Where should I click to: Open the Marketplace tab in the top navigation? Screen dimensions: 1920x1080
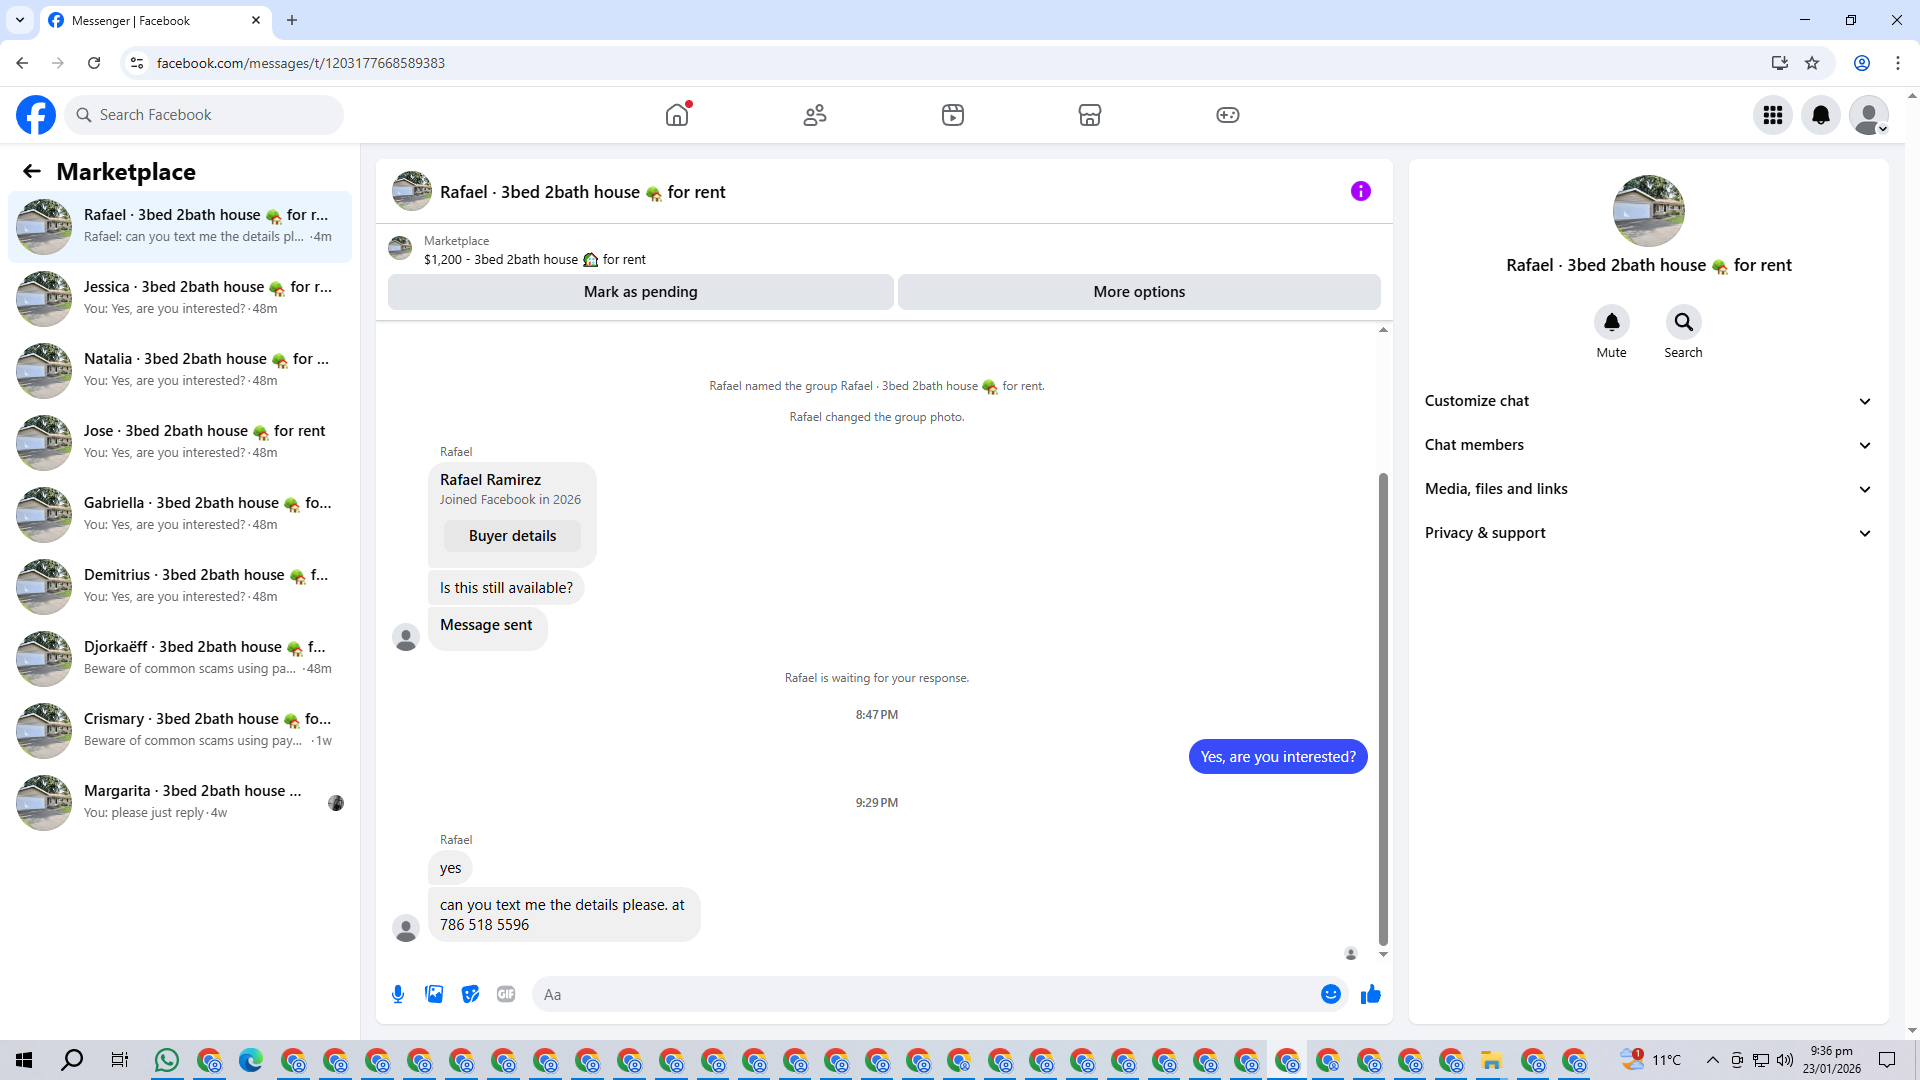point(1090,115)
